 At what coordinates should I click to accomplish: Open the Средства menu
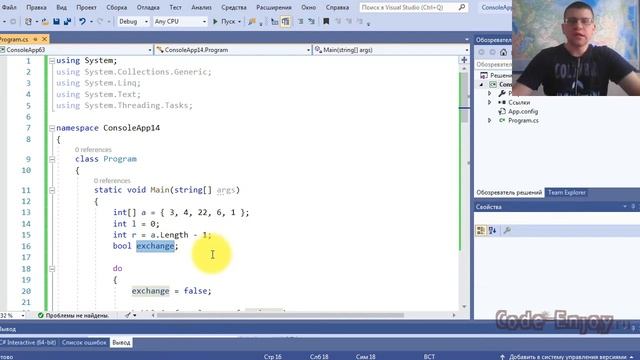pyautogui.click(x=233, y=7)
